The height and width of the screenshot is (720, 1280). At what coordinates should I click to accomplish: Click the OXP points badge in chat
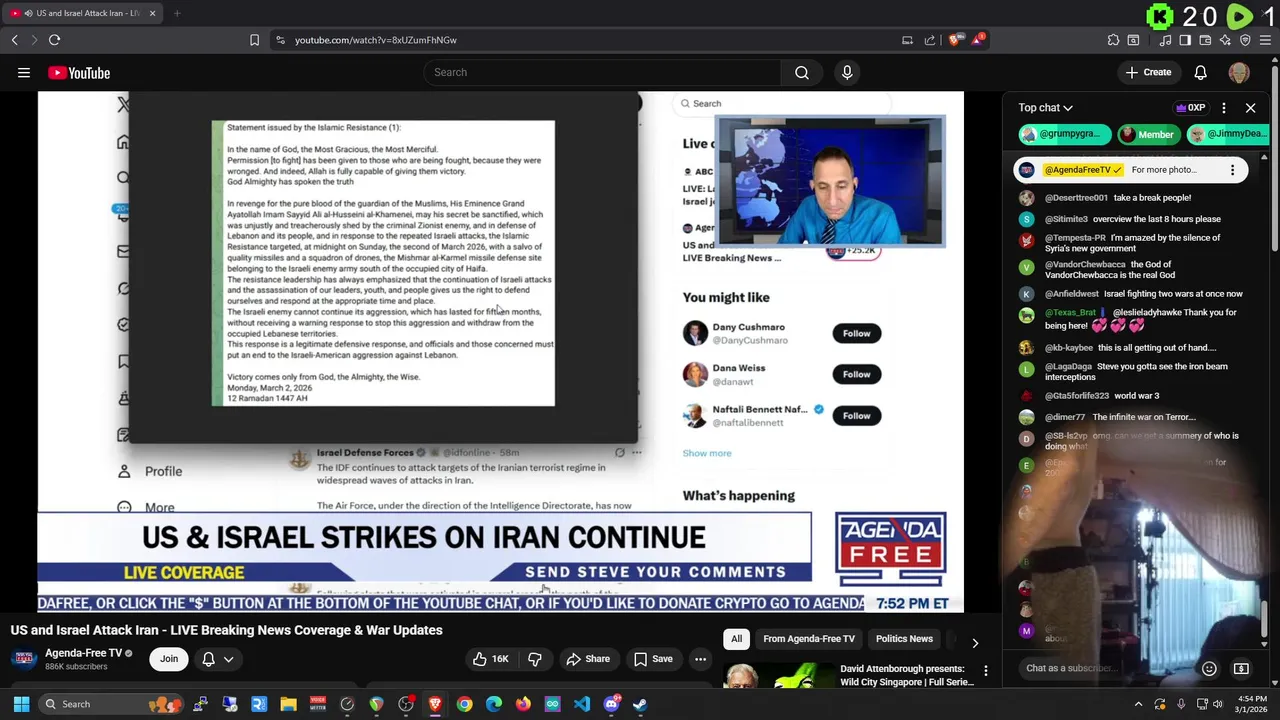[1190, 107]
